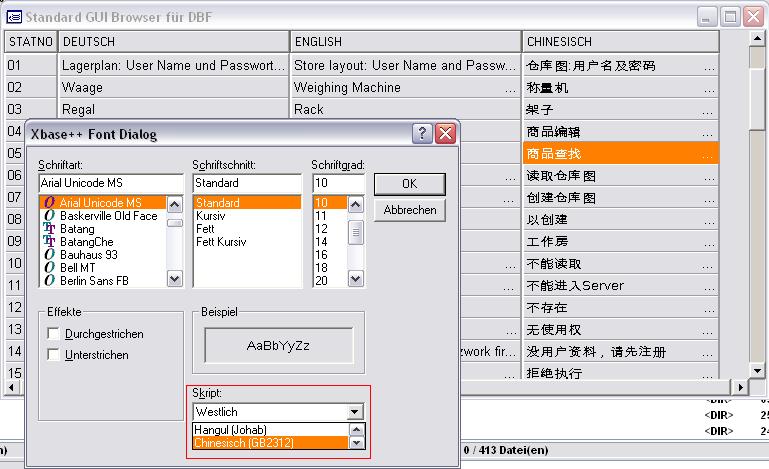Click the CHINESISCH column header
The width and height of the screenshot is (769, 469).
(620, 42)
